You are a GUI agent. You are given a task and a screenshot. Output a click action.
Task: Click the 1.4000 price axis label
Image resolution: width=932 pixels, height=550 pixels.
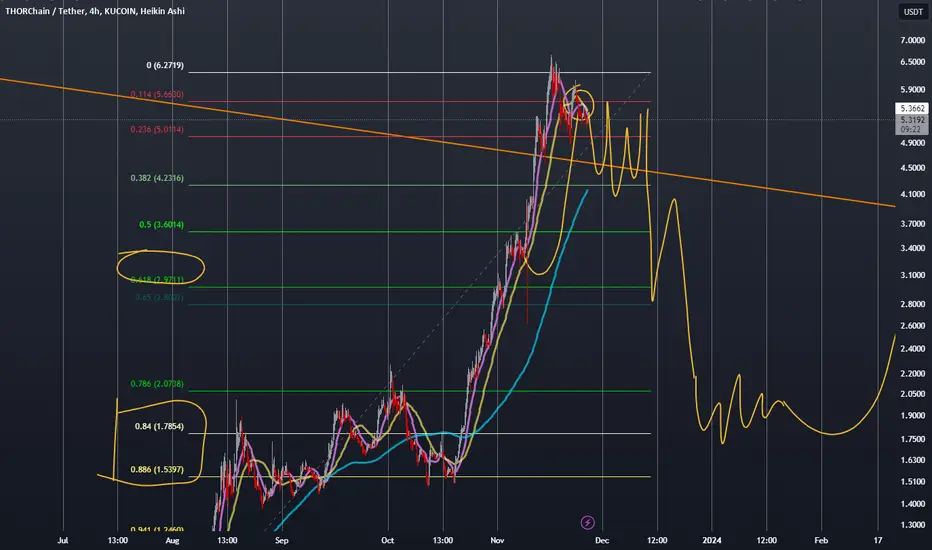(912, 504)
